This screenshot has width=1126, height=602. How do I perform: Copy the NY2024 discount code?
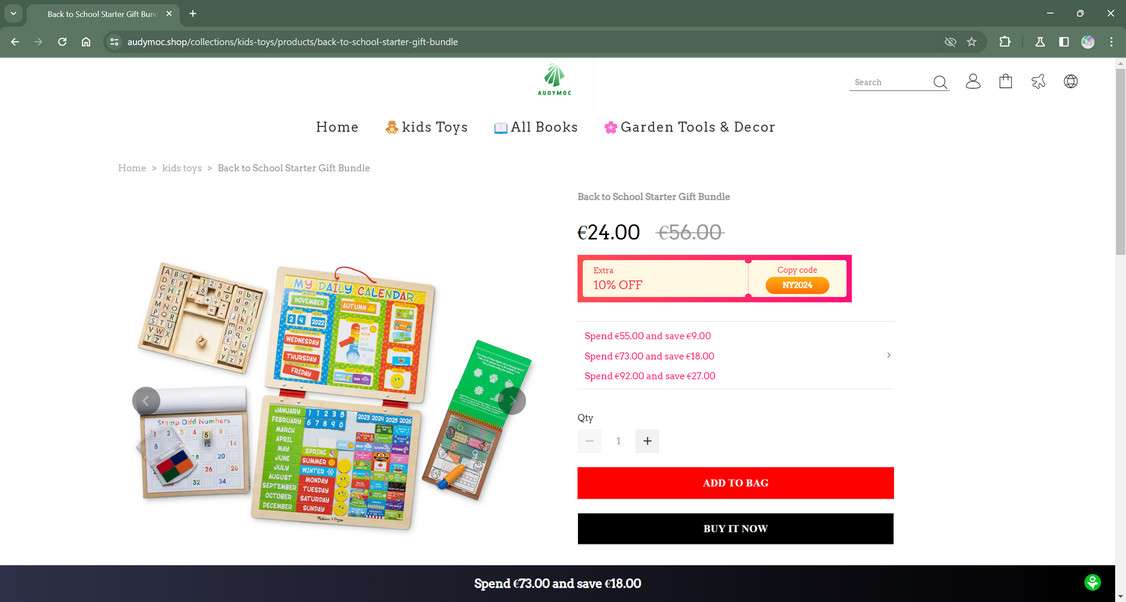[x=797, y=285]
